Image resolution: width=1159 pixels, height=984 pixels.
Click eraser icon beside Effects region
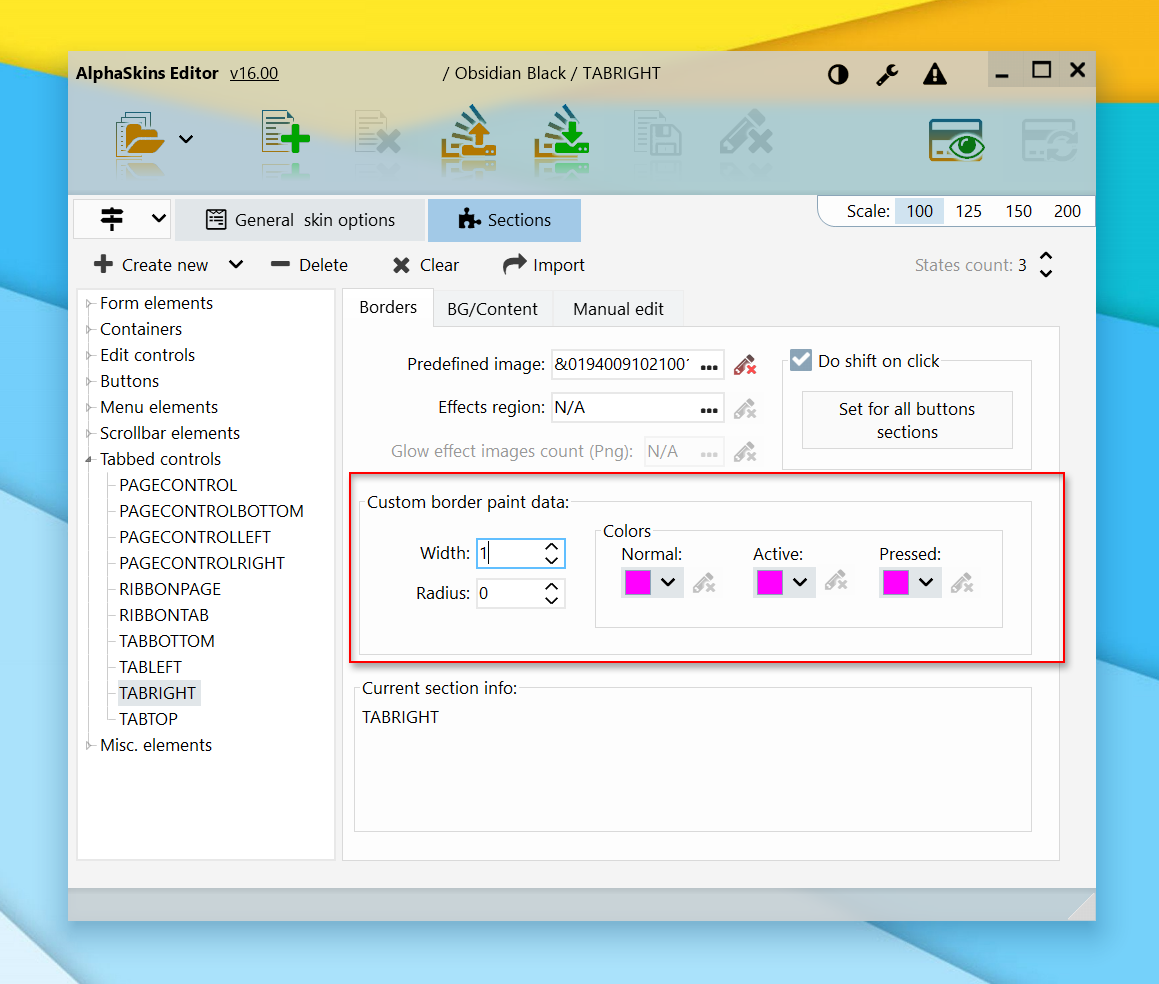[745, 408]
